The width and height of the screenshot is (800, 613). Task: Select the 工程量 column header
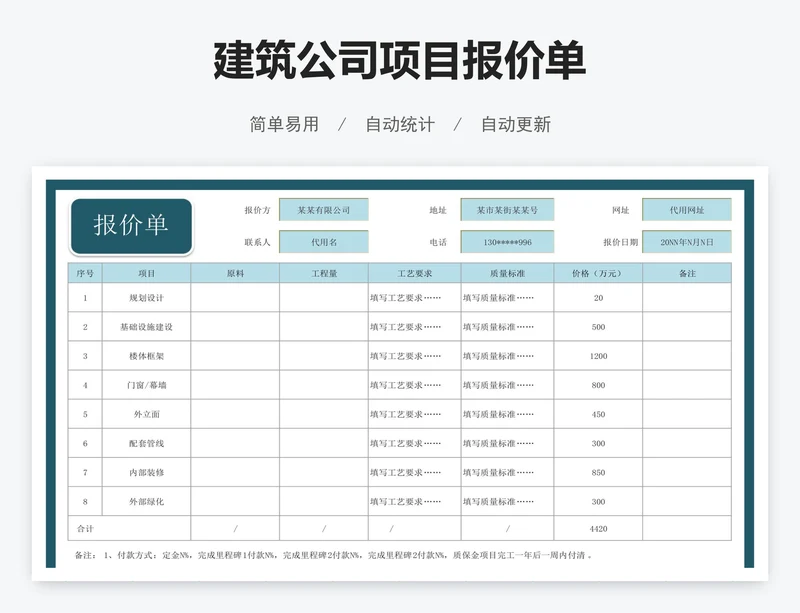pos(324,273)
